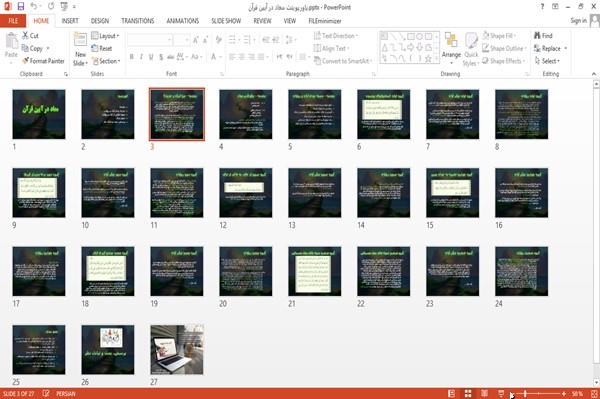Open the Find tool in Editing group
600x399 pixels.
click(543, 36)
